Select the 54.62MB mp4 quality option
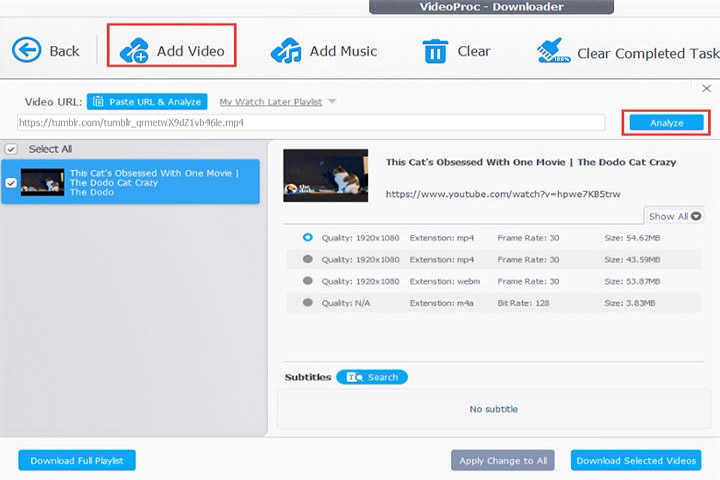 click(x=308, y=237)
